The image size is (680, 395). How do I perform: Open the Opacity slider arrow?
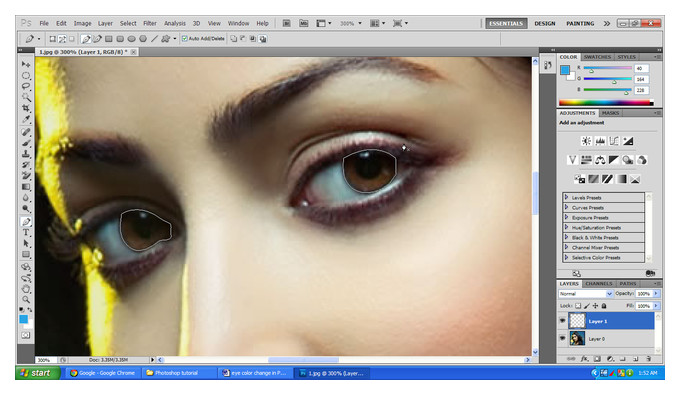656,294
